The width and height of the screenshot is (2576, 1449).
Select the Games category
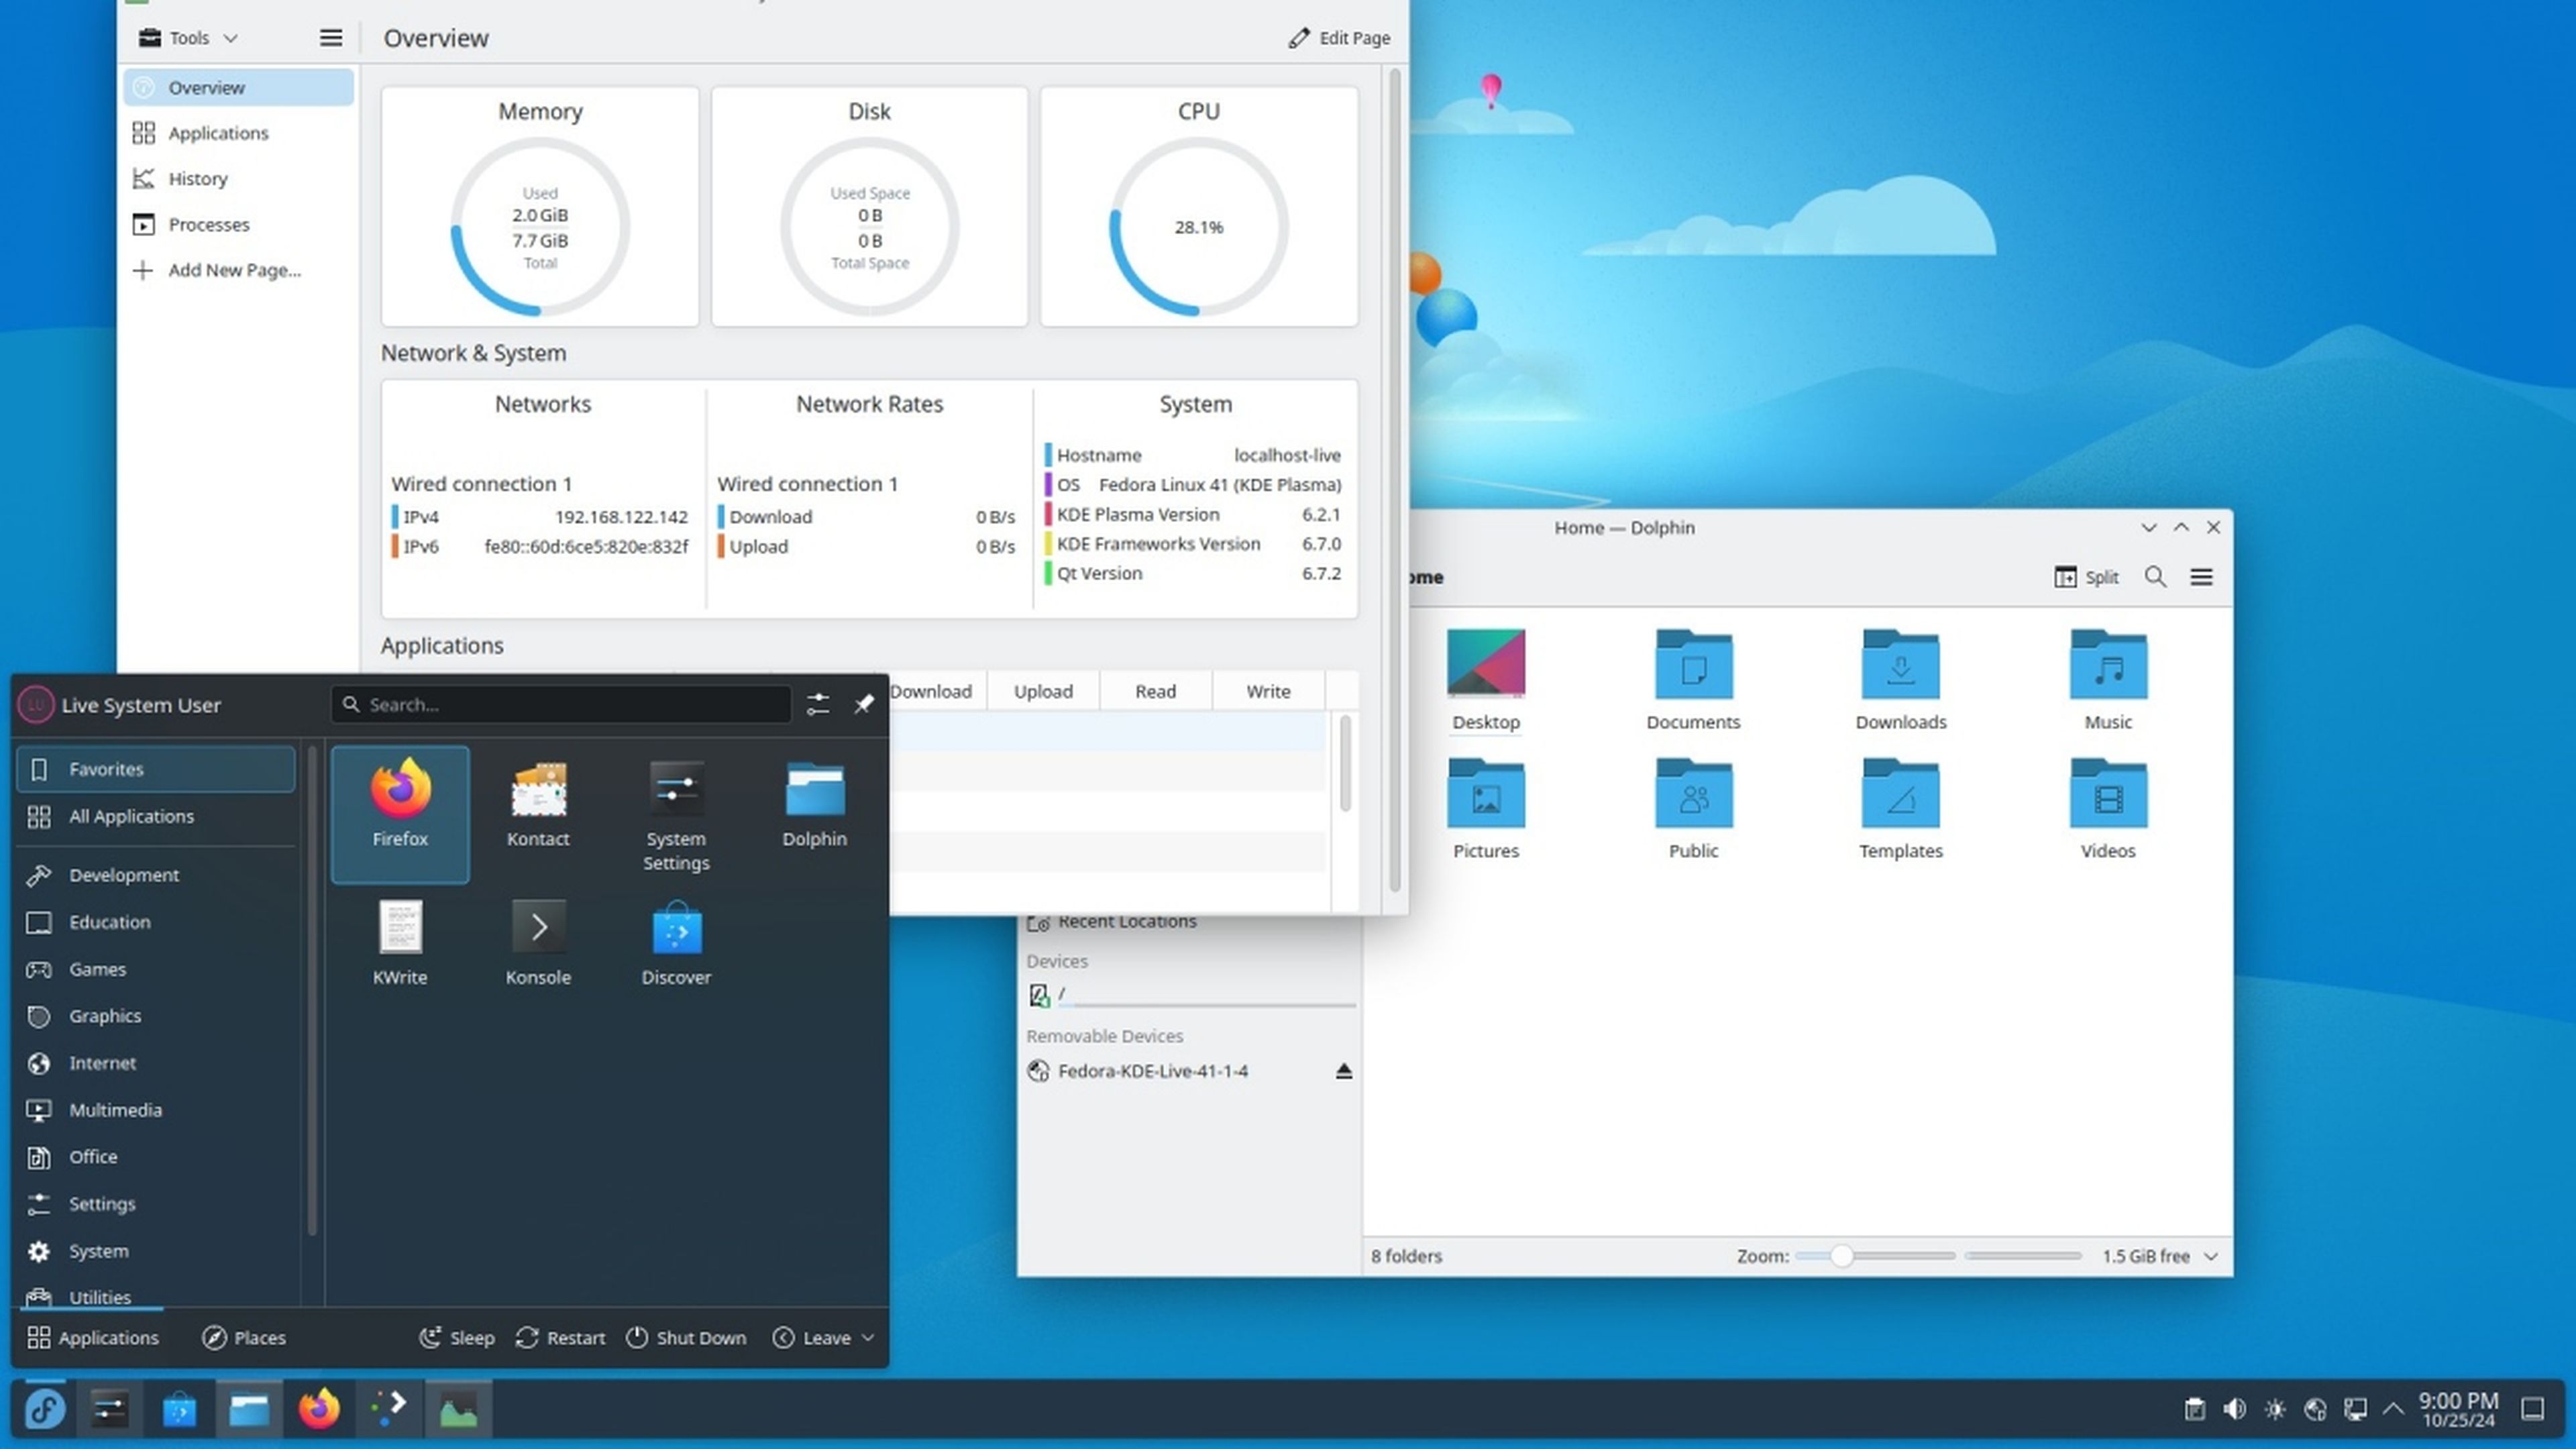(x=156, y=969)
